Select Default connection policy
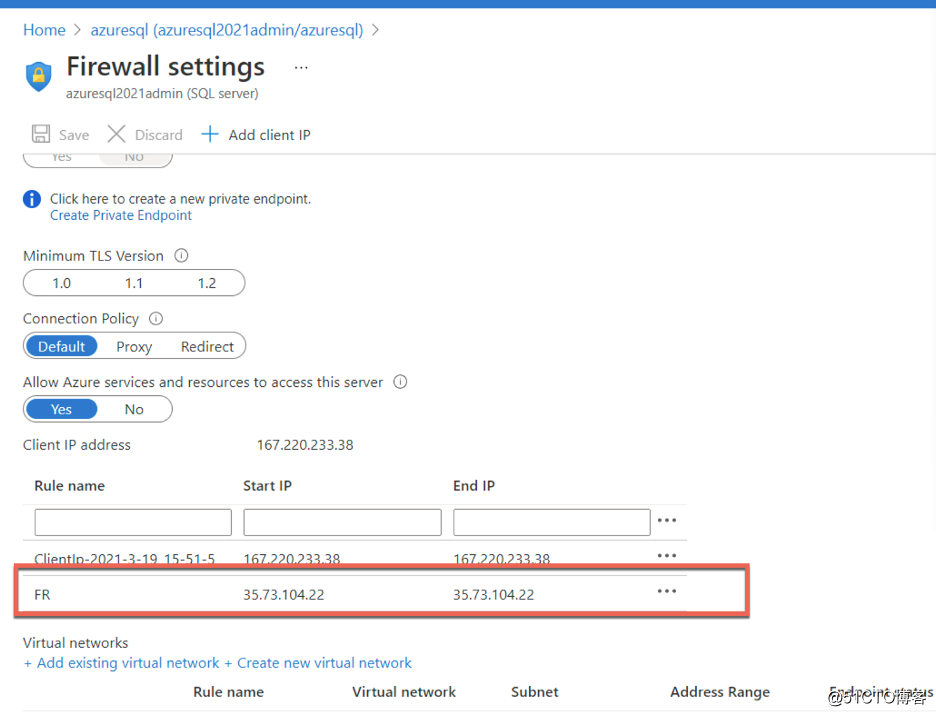This screenshot has width=936, height=716. 61,346
